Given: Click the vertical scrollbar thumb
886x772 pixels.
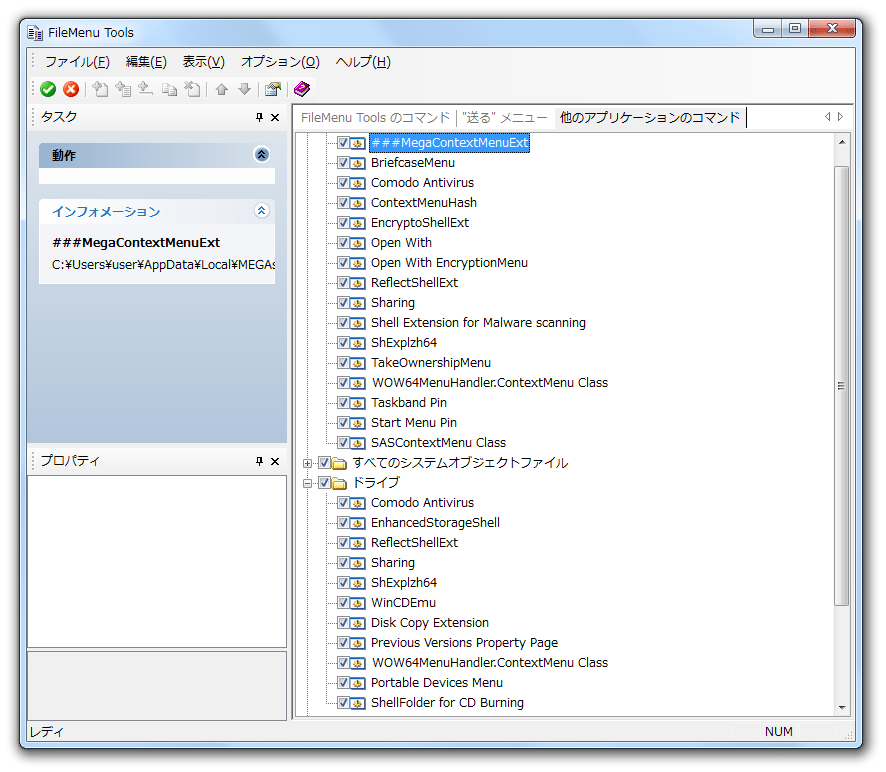Looking at the screenshot, I should (842, 386).
